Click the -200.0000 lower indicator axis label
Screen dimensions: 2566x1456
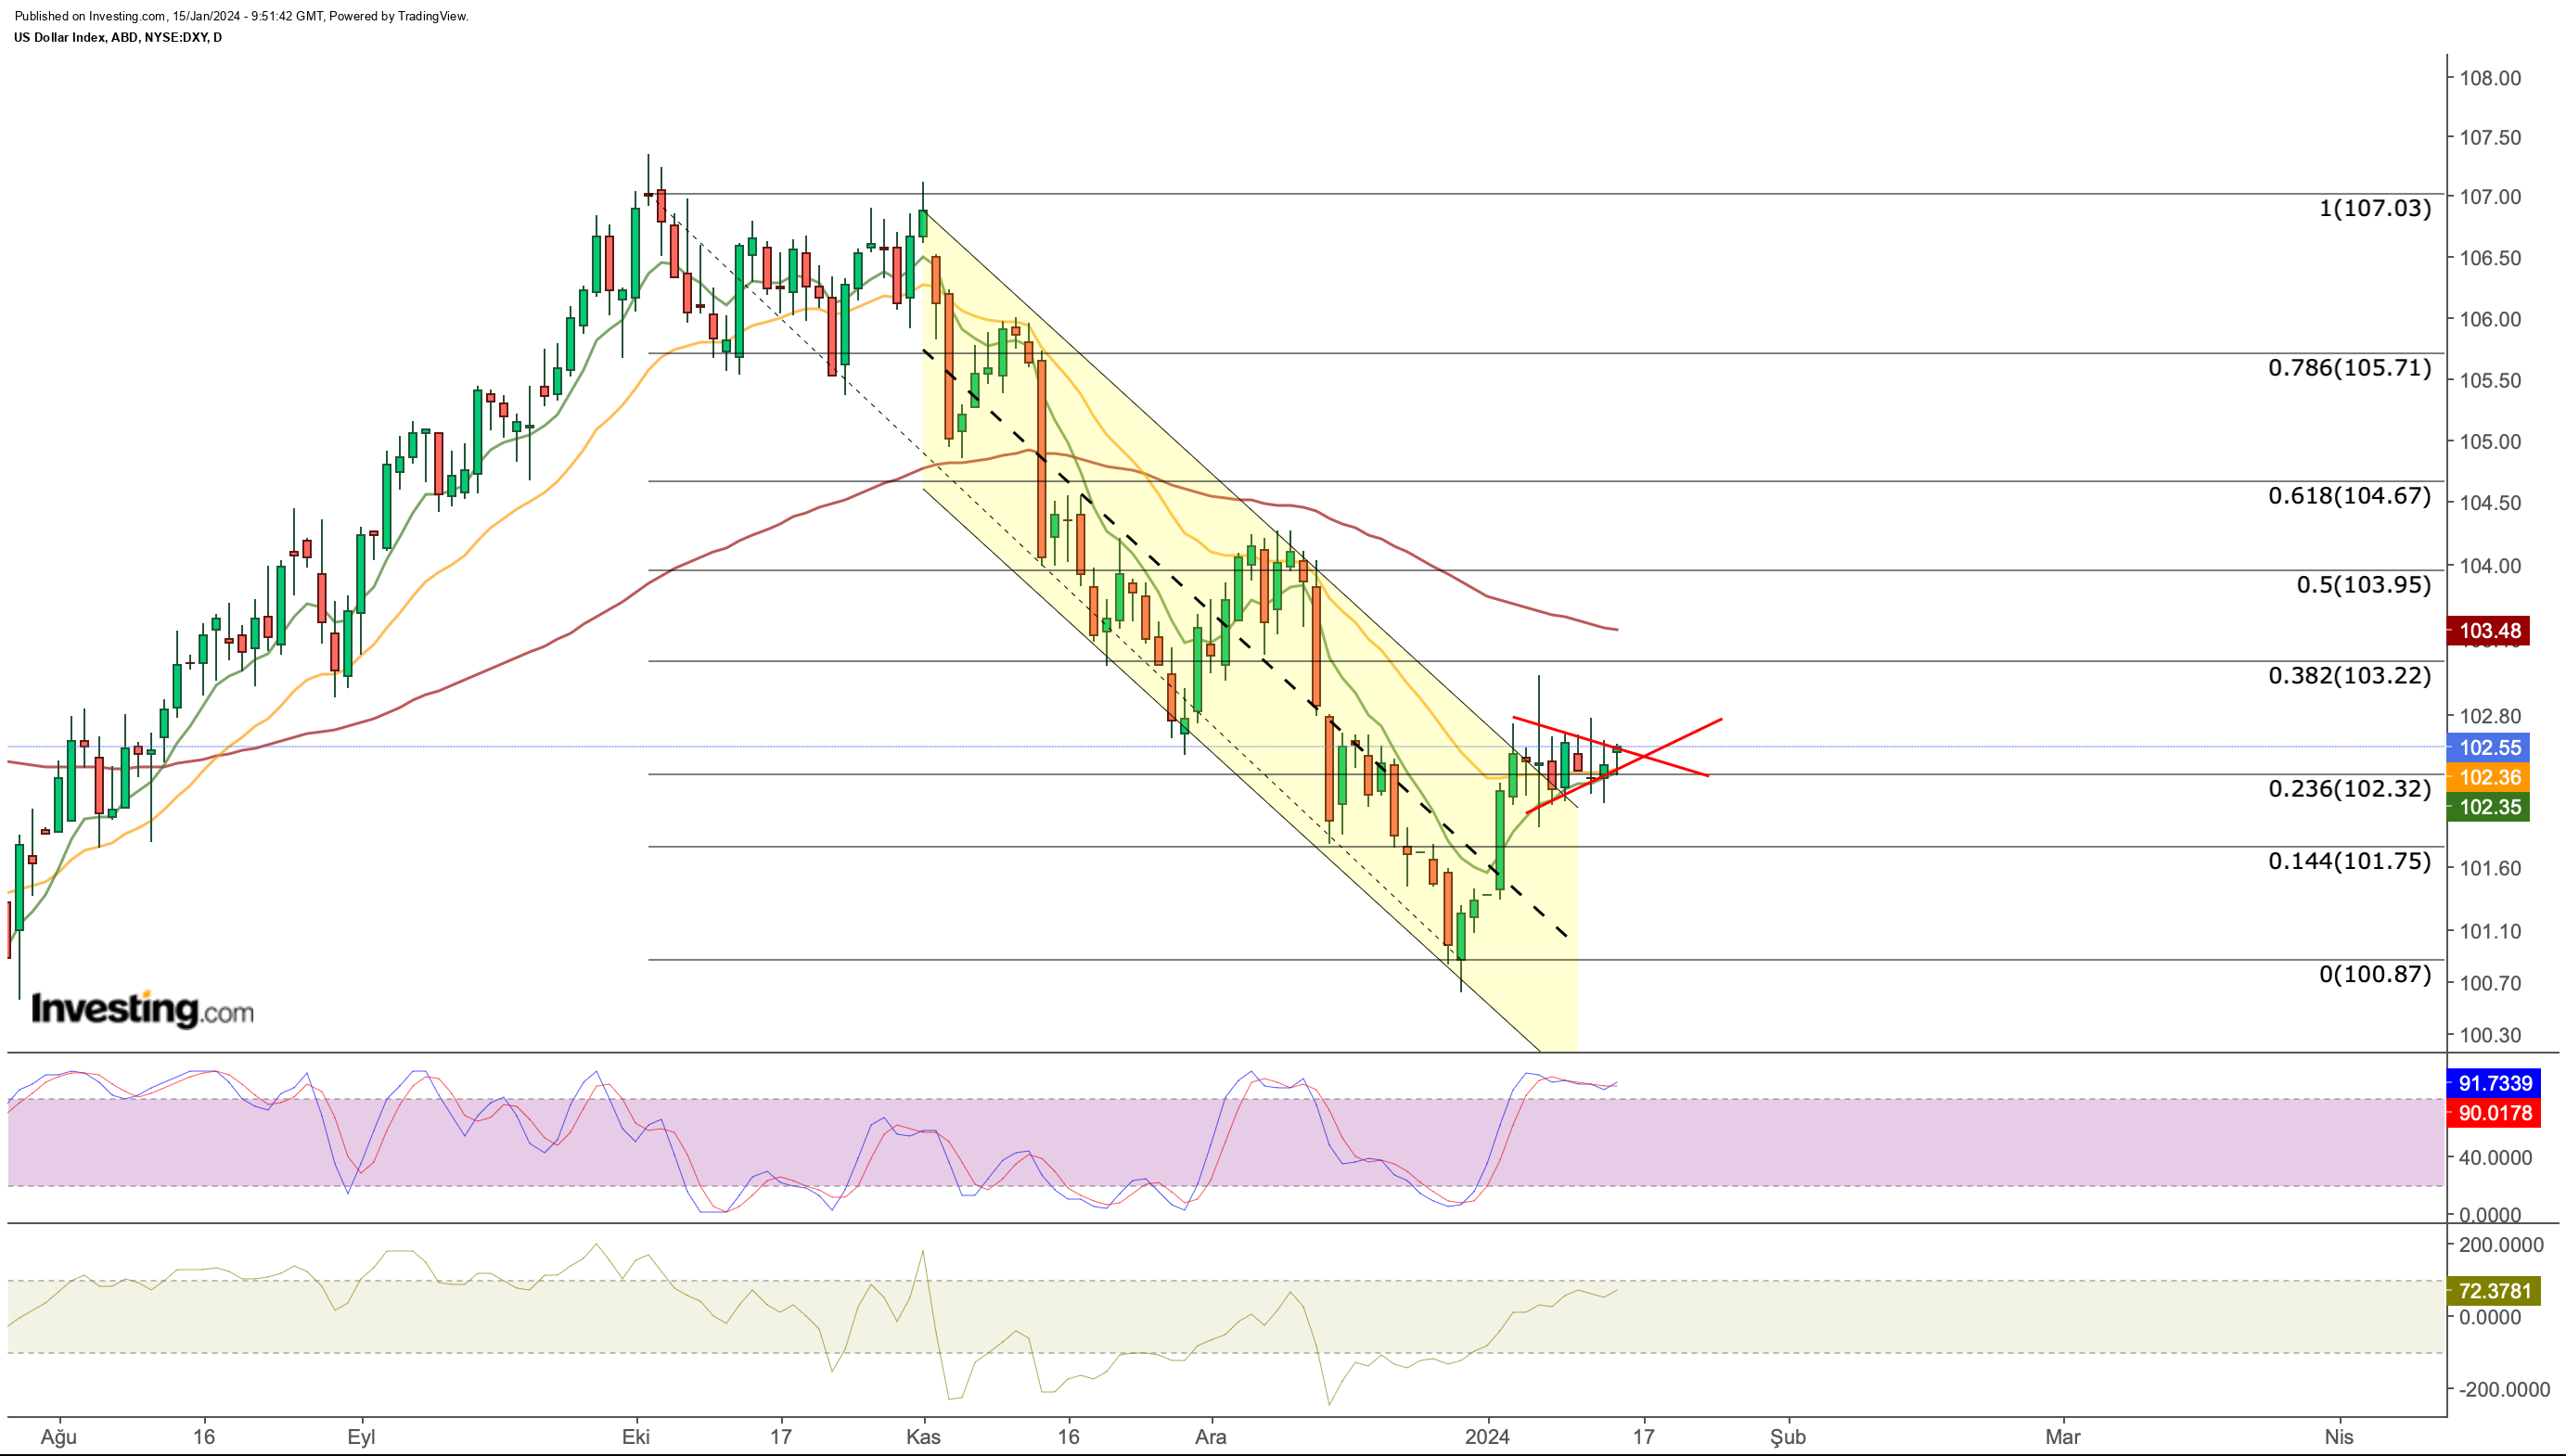pos(2503,1390)
